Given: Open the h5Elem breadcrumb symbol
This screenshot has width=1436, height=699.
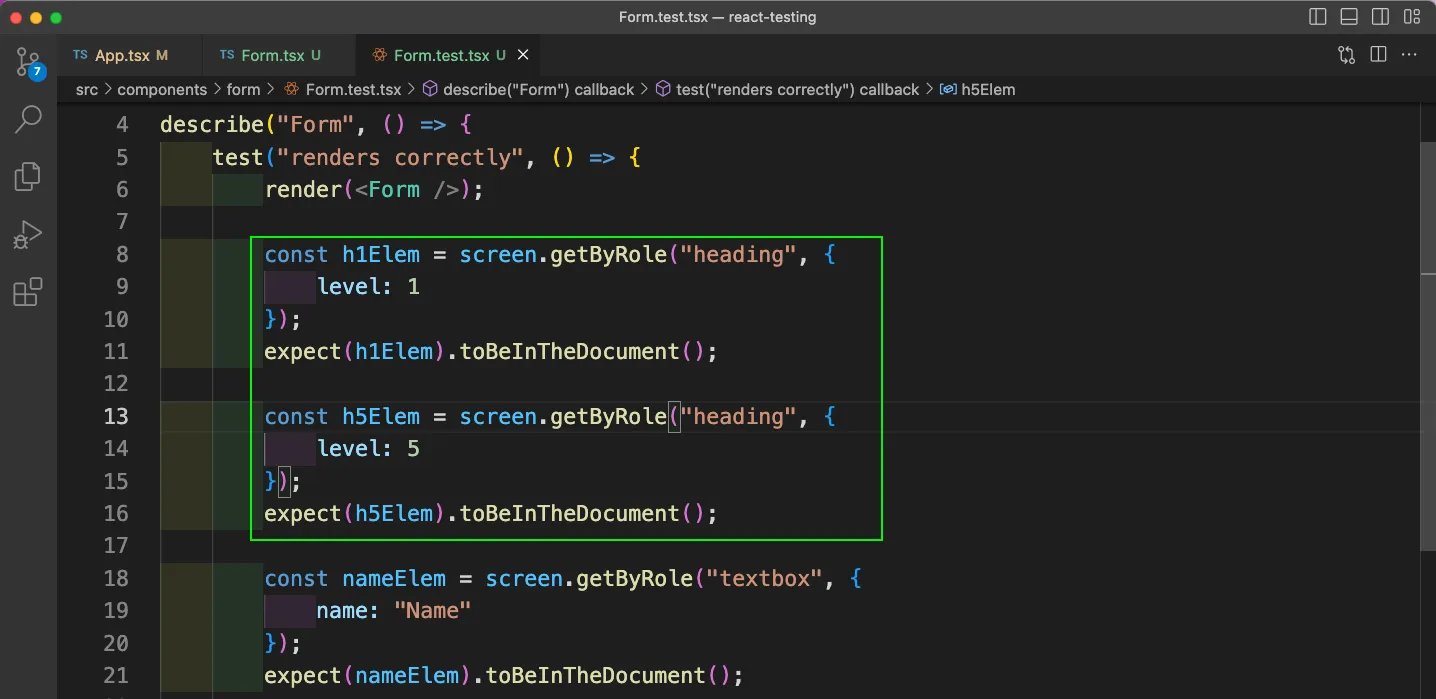Looking at the screenshot, I should click(978, 90).
